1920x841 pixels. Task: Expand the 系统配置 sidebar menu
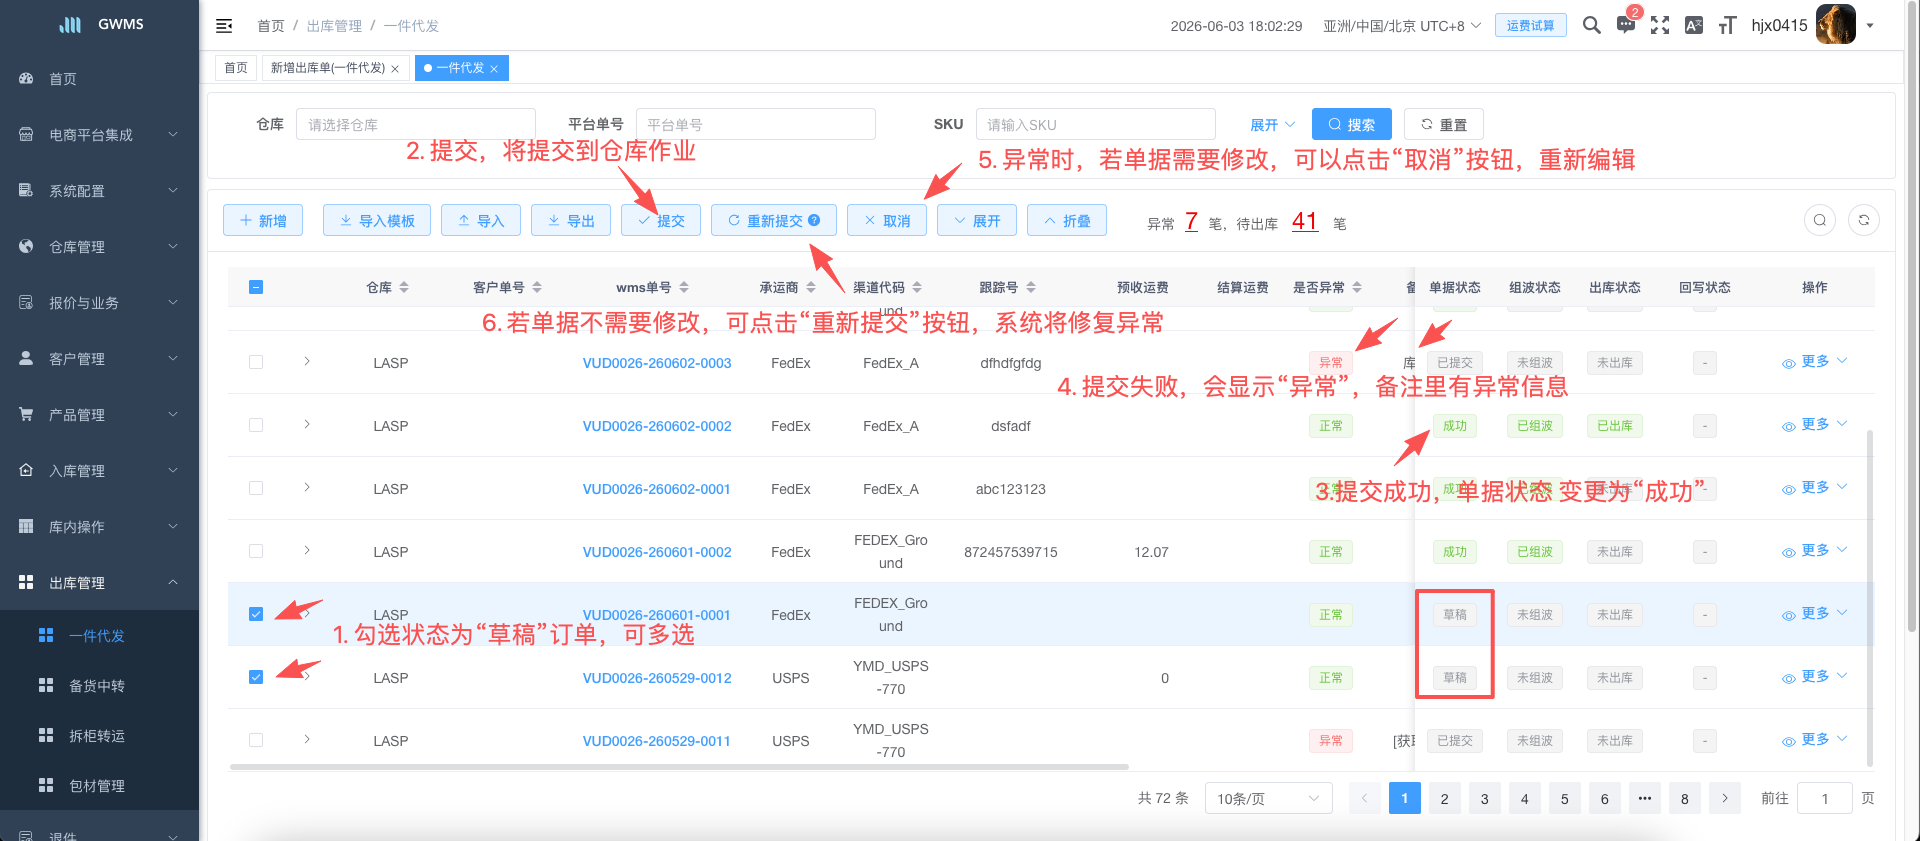(x=99, y=191)
